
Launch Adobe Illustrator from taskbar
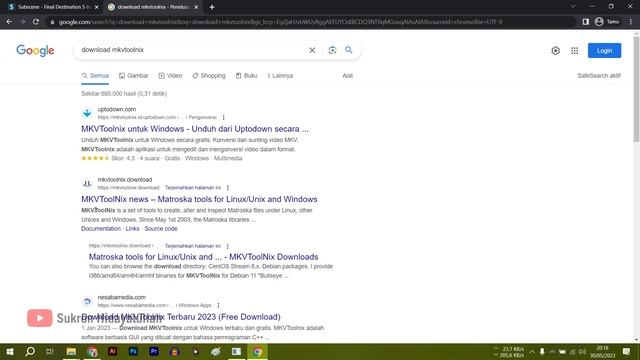[x=112, y=351]
